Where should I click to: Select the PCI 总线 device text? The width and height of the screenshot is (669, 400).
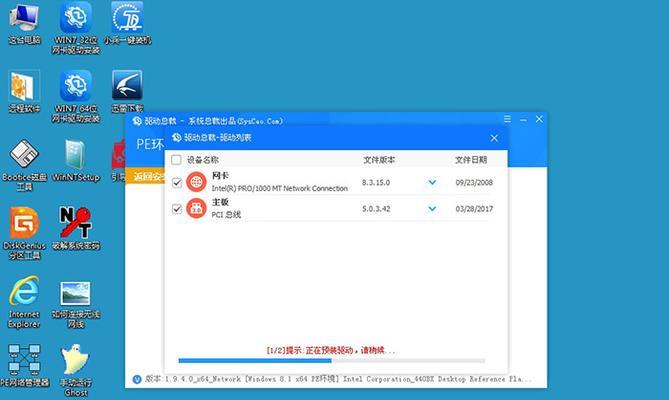226,214
